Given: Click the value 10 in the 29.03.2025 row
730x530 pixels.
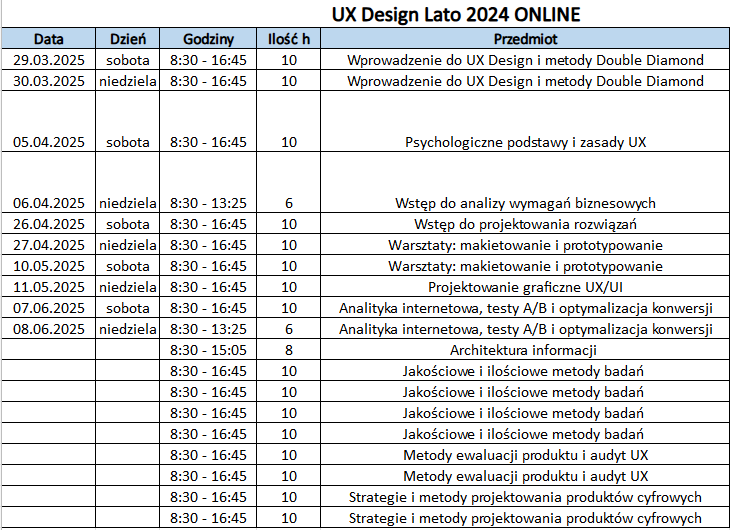Looking at the screenshot, I should pos(289,60).
